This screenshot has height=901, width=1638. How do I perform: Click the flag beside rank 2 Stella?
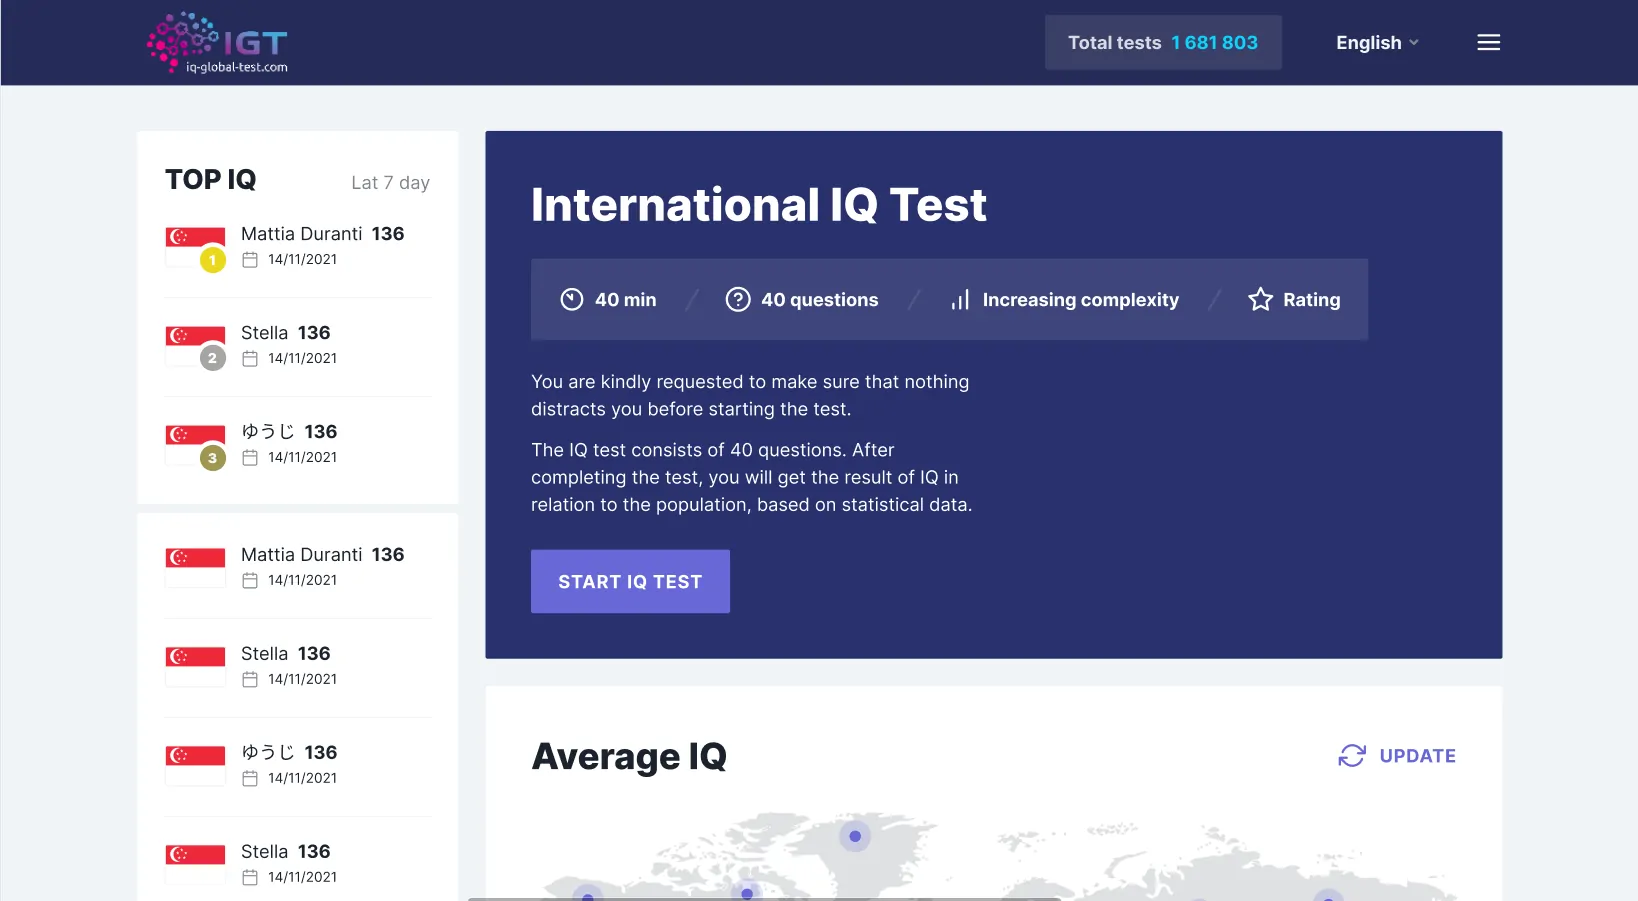click(195, 345)
